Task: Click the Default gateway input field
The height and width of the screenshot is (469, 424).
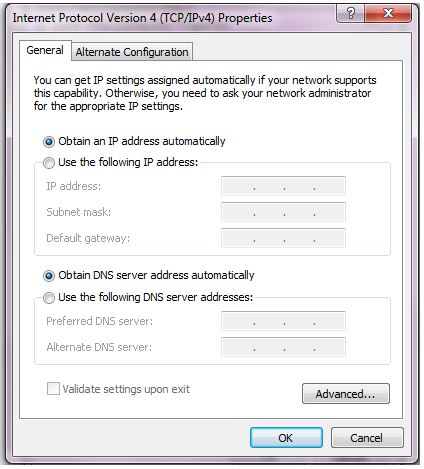Action: coord(283,238)
